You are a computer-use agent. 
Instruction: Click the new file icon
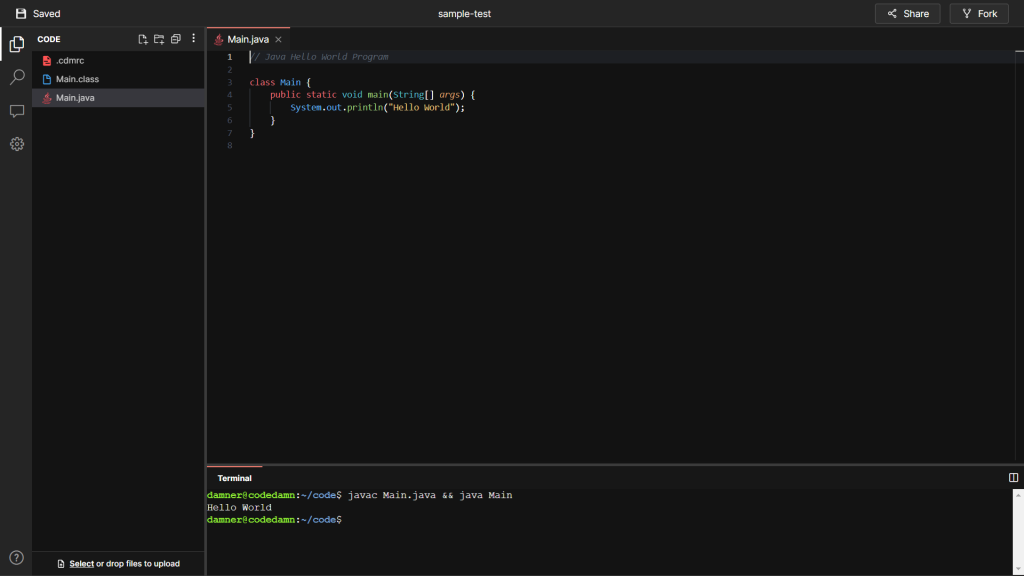(x=143, y=39)
